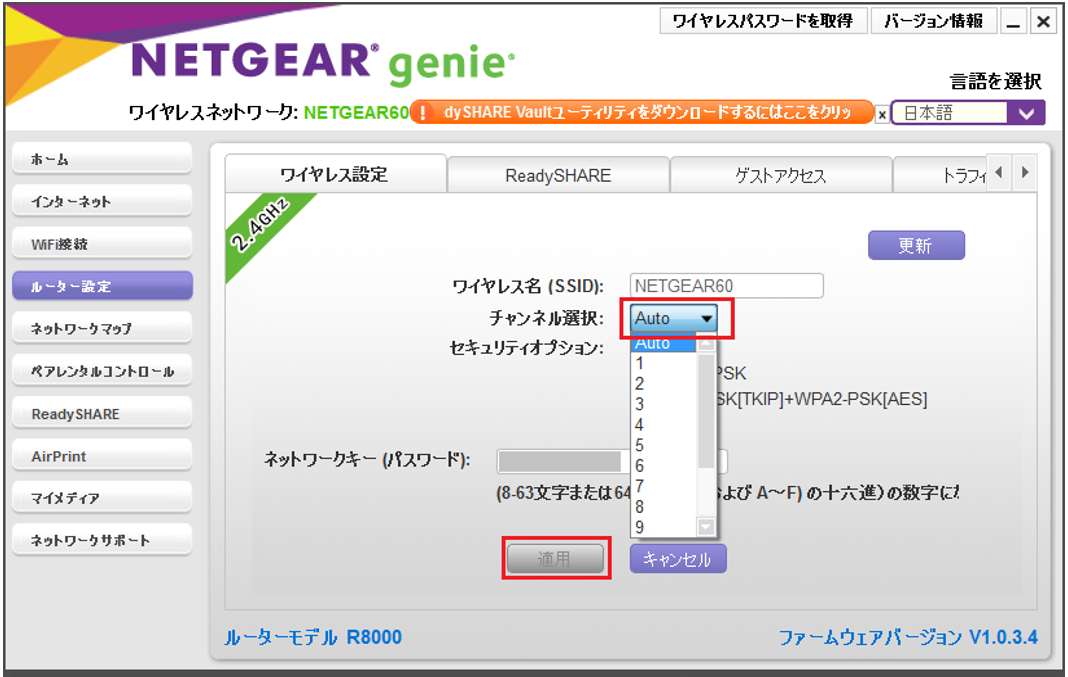Open ネットワークマップ in the sidebar
The width and height of the screenshot is (1068, 677).
click(102, 328)
